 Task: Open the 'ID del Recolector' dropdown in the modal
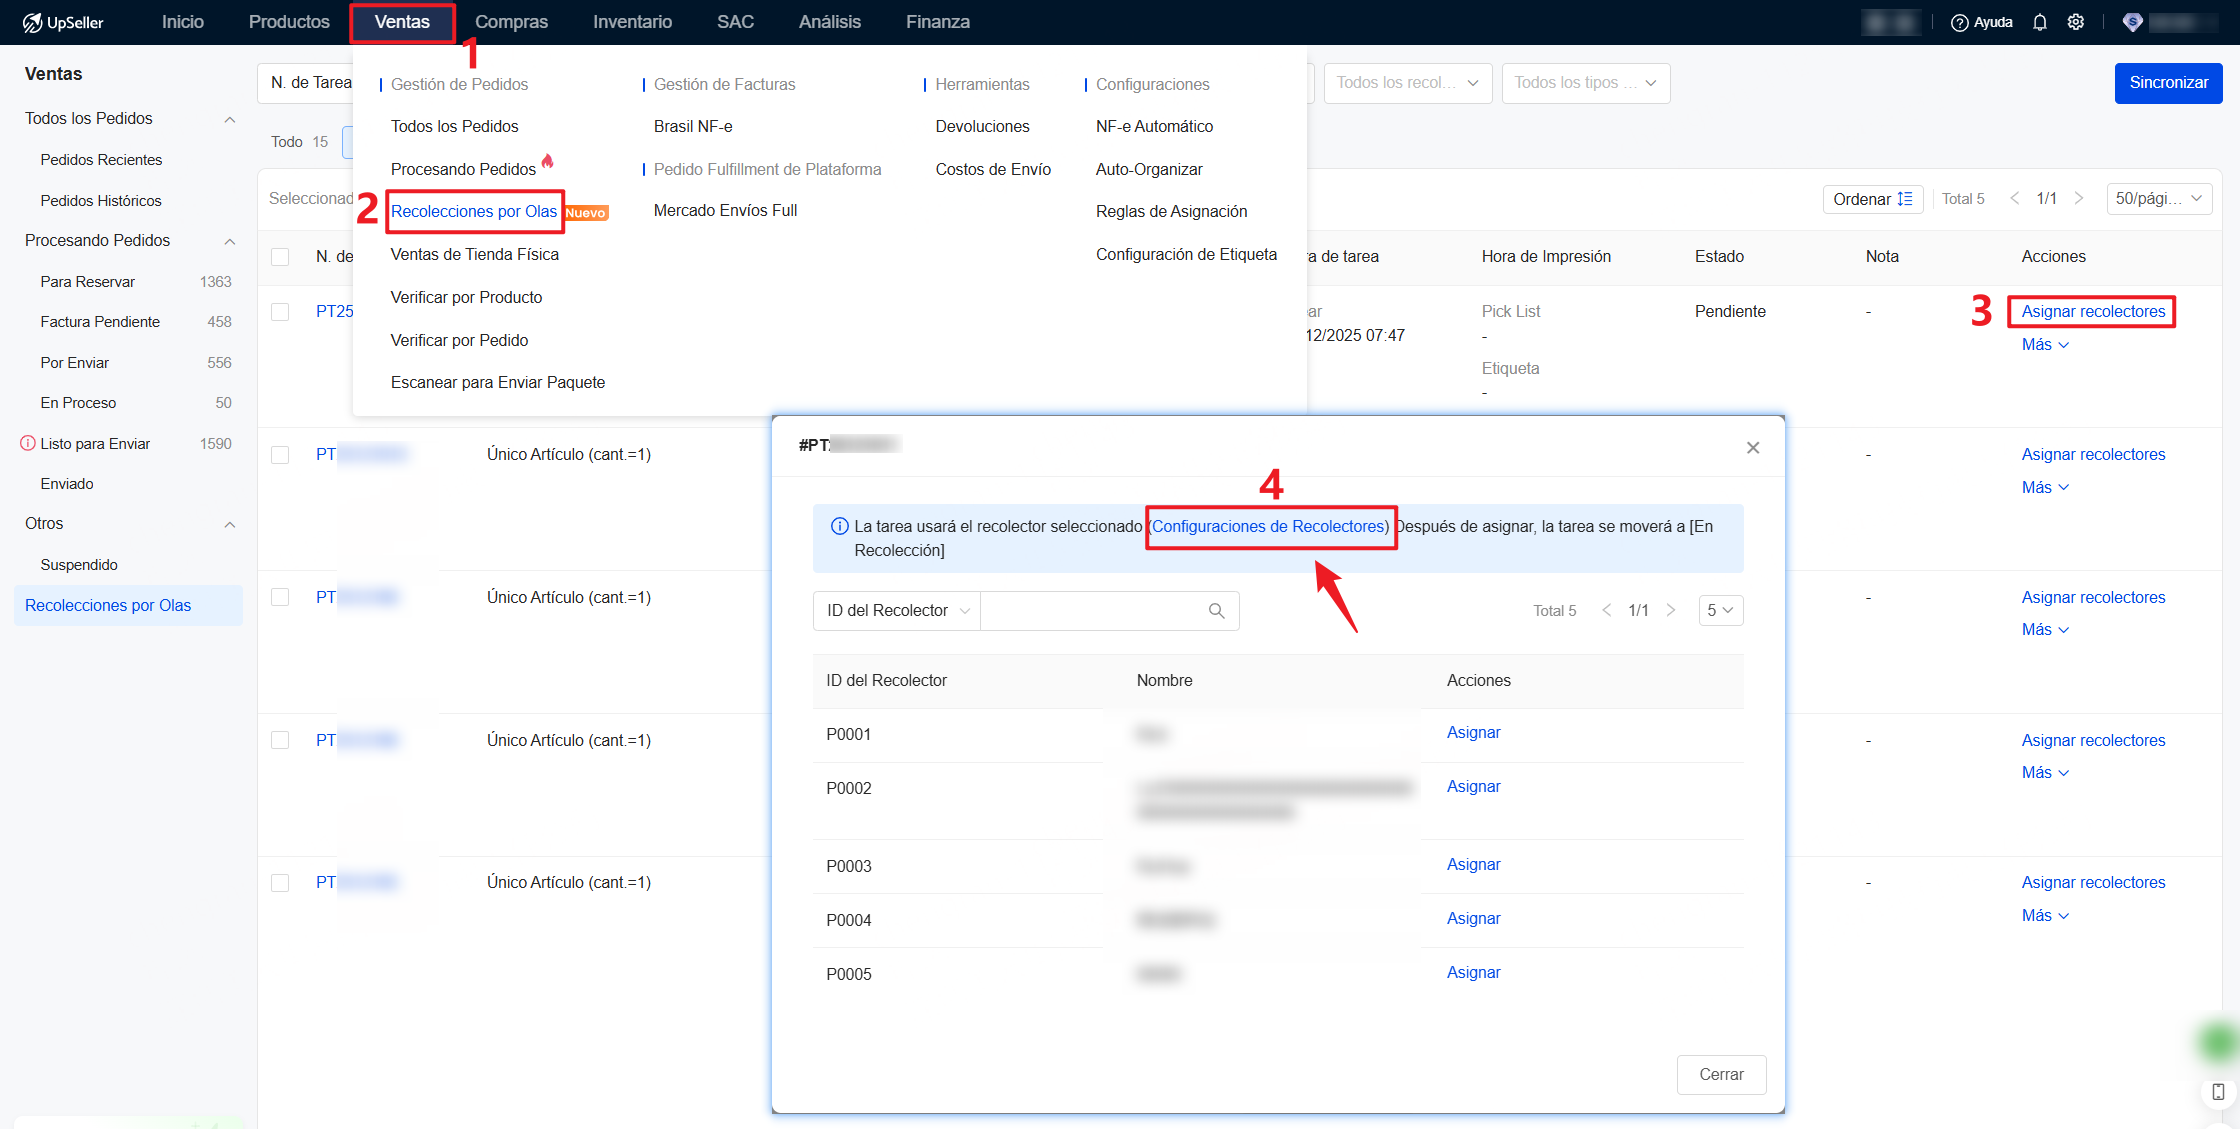click(896, 610)
